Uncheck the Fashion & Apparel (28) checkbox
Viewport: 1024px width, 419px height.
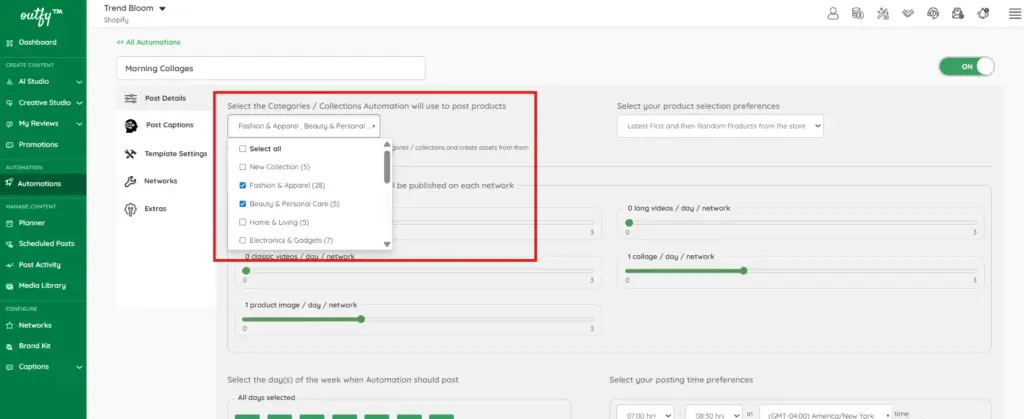(243, 185)
